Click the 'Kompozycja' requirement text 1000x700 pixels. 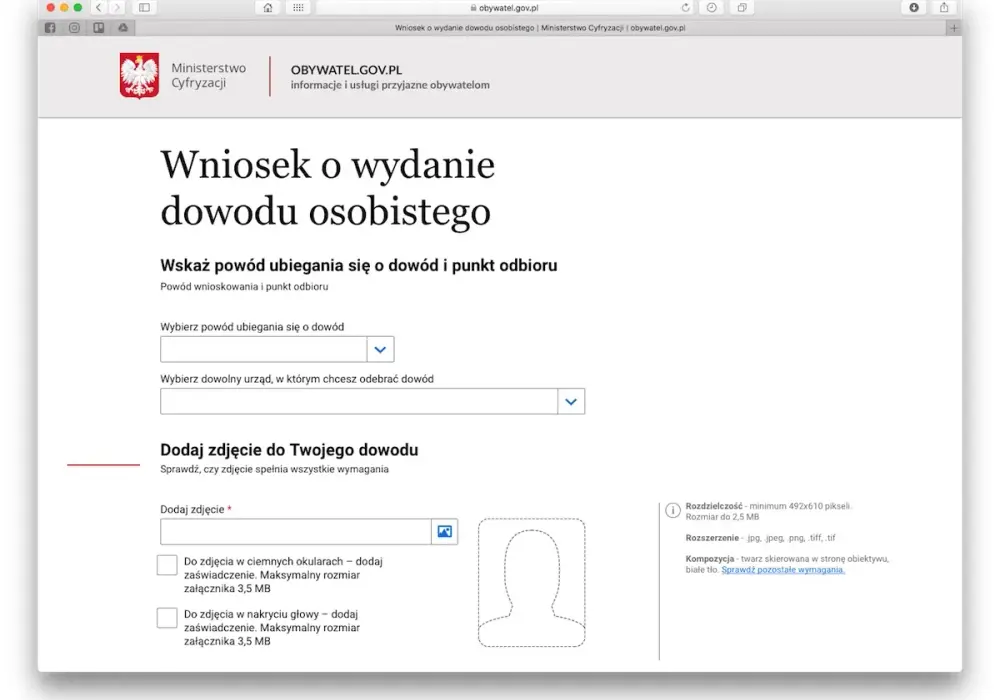click(787, 564)
